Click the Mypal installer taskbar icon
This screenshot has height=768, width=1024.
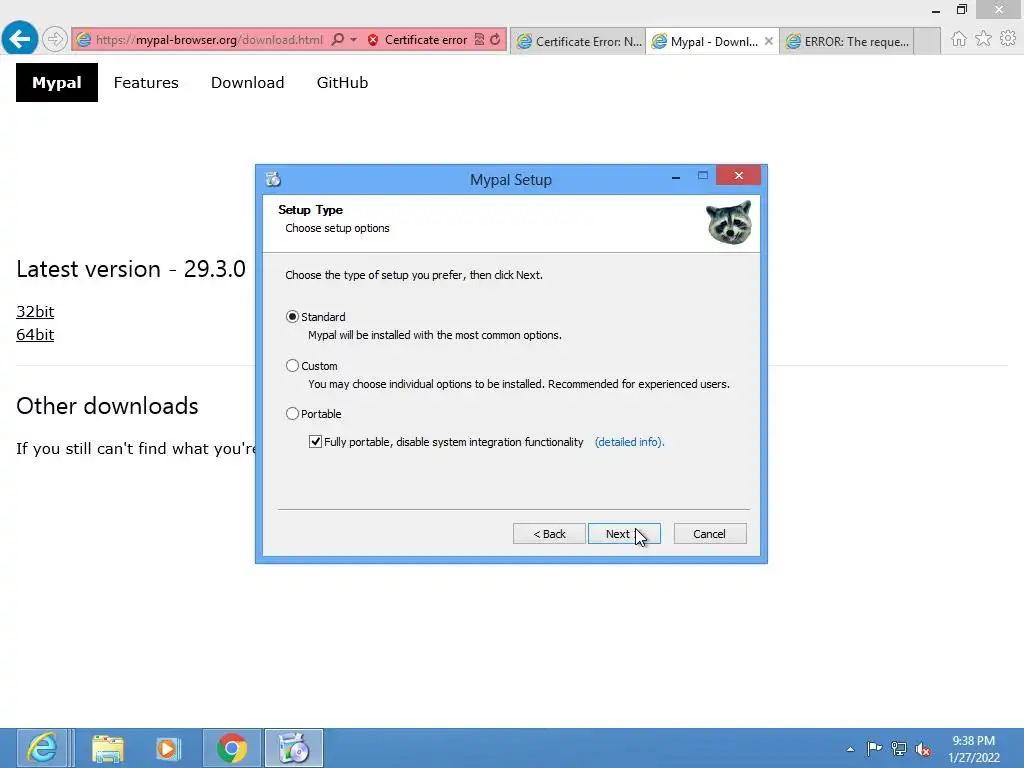293,748
